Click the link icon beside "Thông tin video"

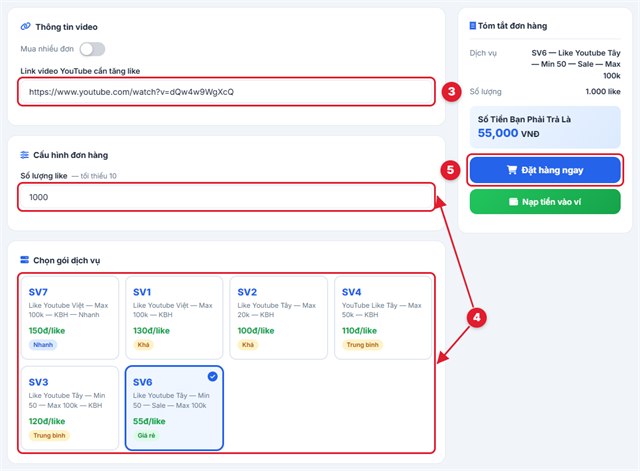pos(25,27)
